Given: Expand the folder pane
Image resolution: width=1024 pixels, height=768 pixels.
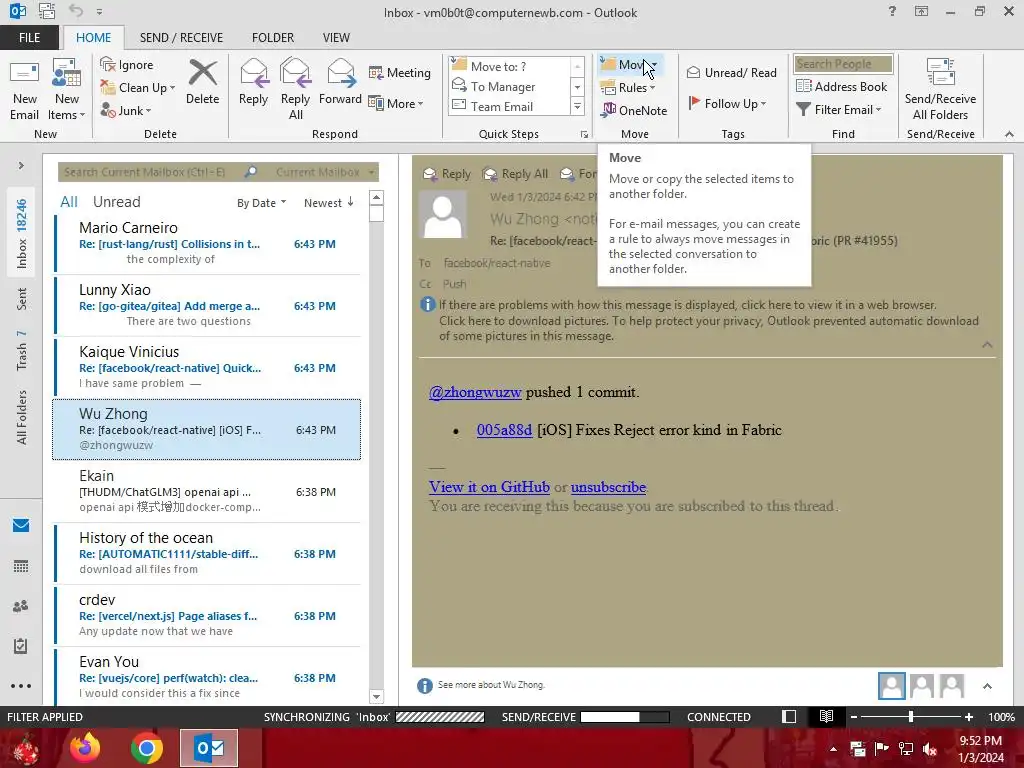Looking at the screenshot, I should pyautogui.click(x=21, y=166).
